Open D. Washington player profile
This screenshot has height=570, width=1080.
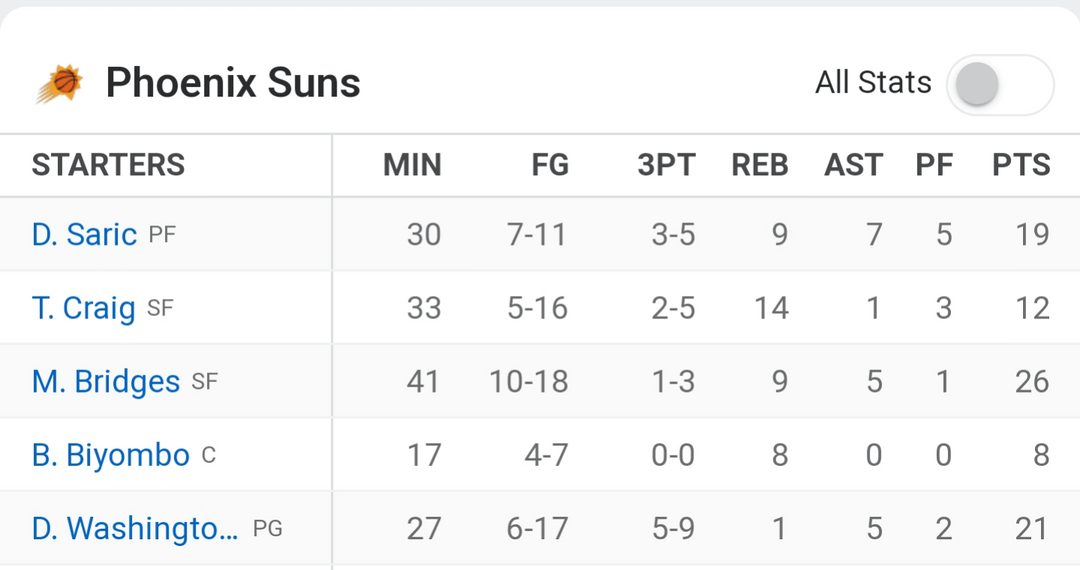[x=135, y=528]
